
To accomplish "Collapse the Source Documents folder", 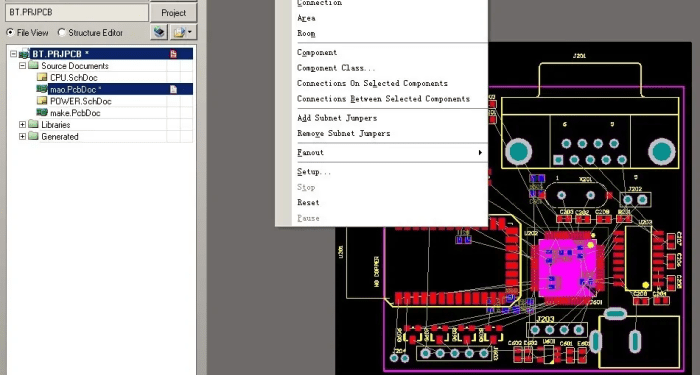I will (22, 66).
